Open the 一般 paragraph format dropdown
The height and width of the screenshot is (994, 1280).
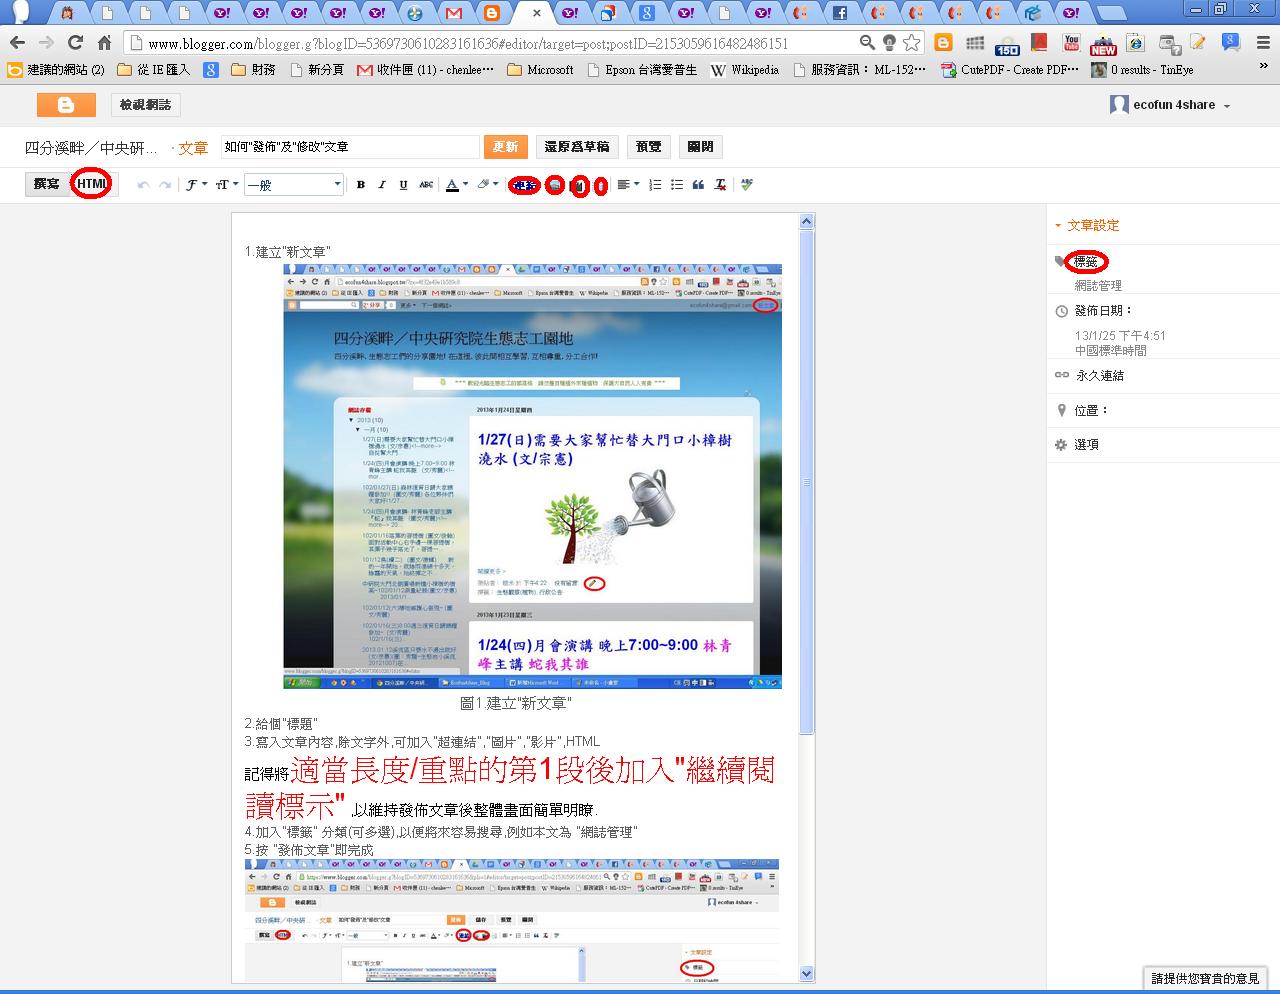294,185
